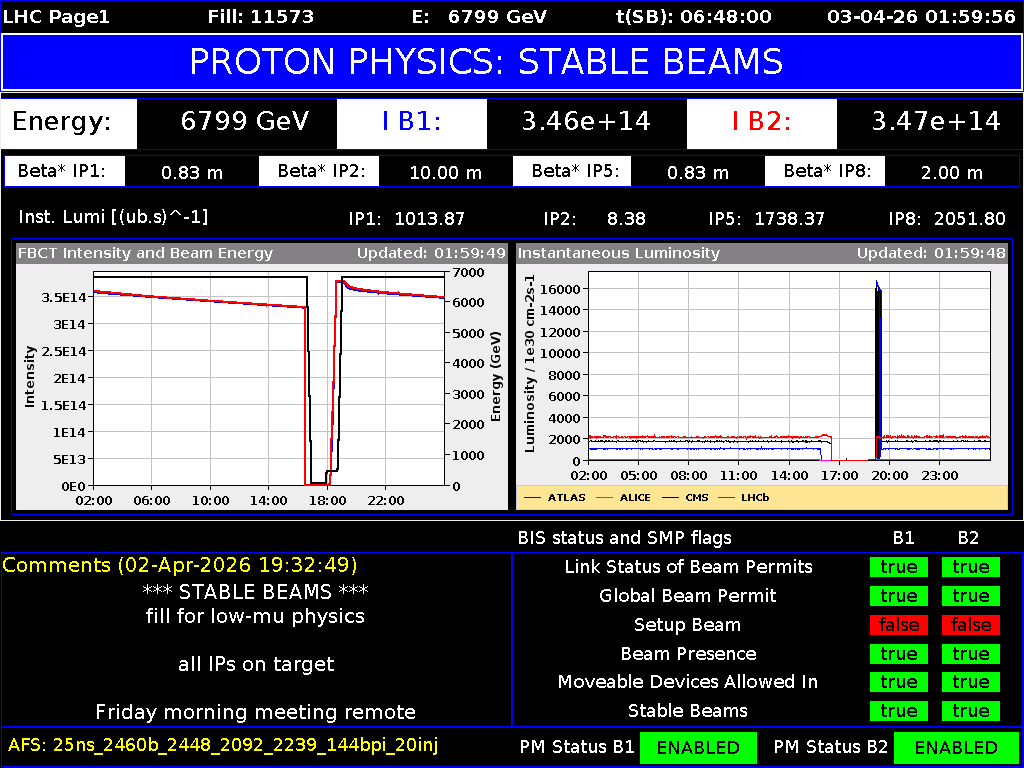The width and height of the screenshot is (1024, 768).
Task: Toggle the CMS legend entry
Action: (x=697, y=496)
